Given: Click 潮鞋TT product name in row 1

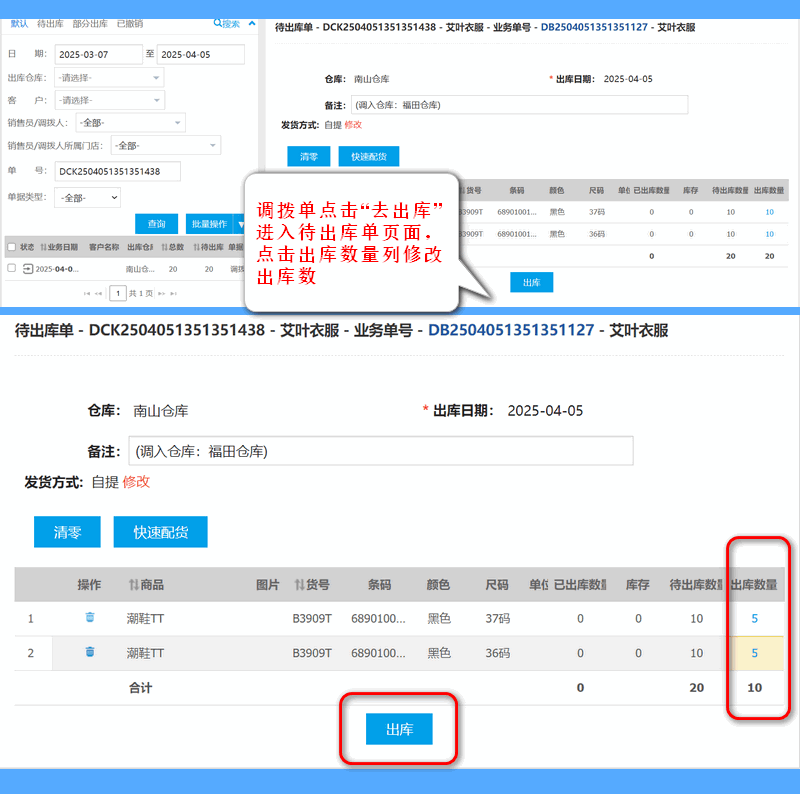Looking at the screenshot, I should tap(145, 618).
